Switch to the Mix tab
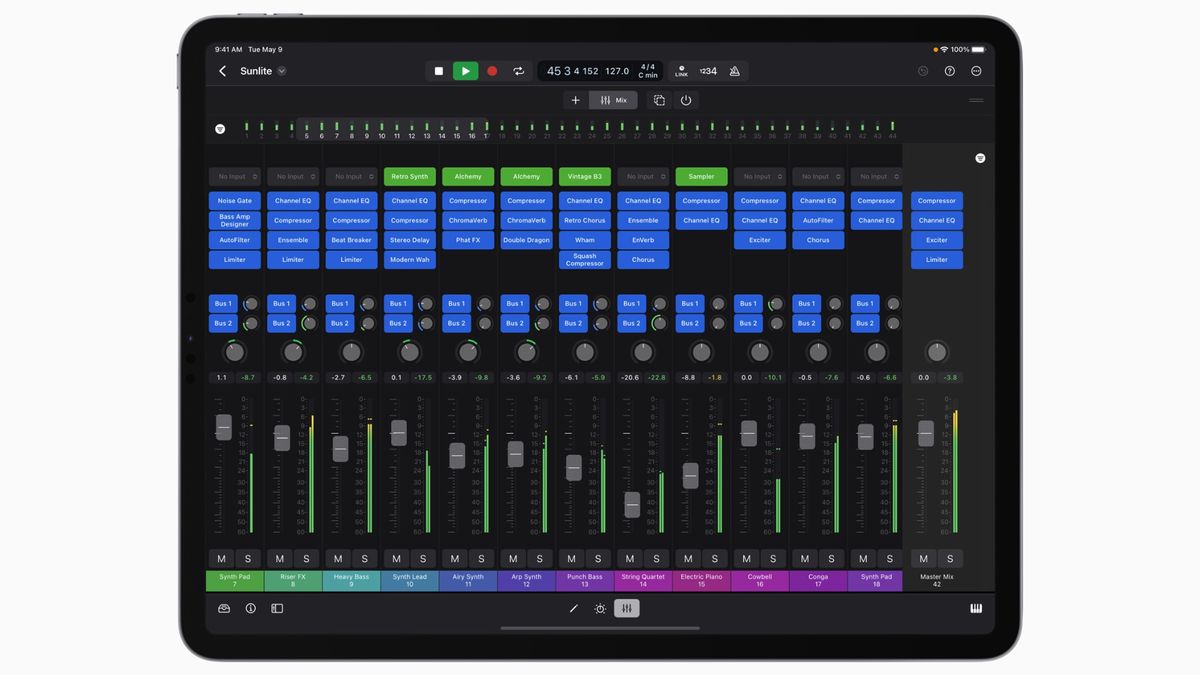This screenshot has height=675, width=1200. 613,100
